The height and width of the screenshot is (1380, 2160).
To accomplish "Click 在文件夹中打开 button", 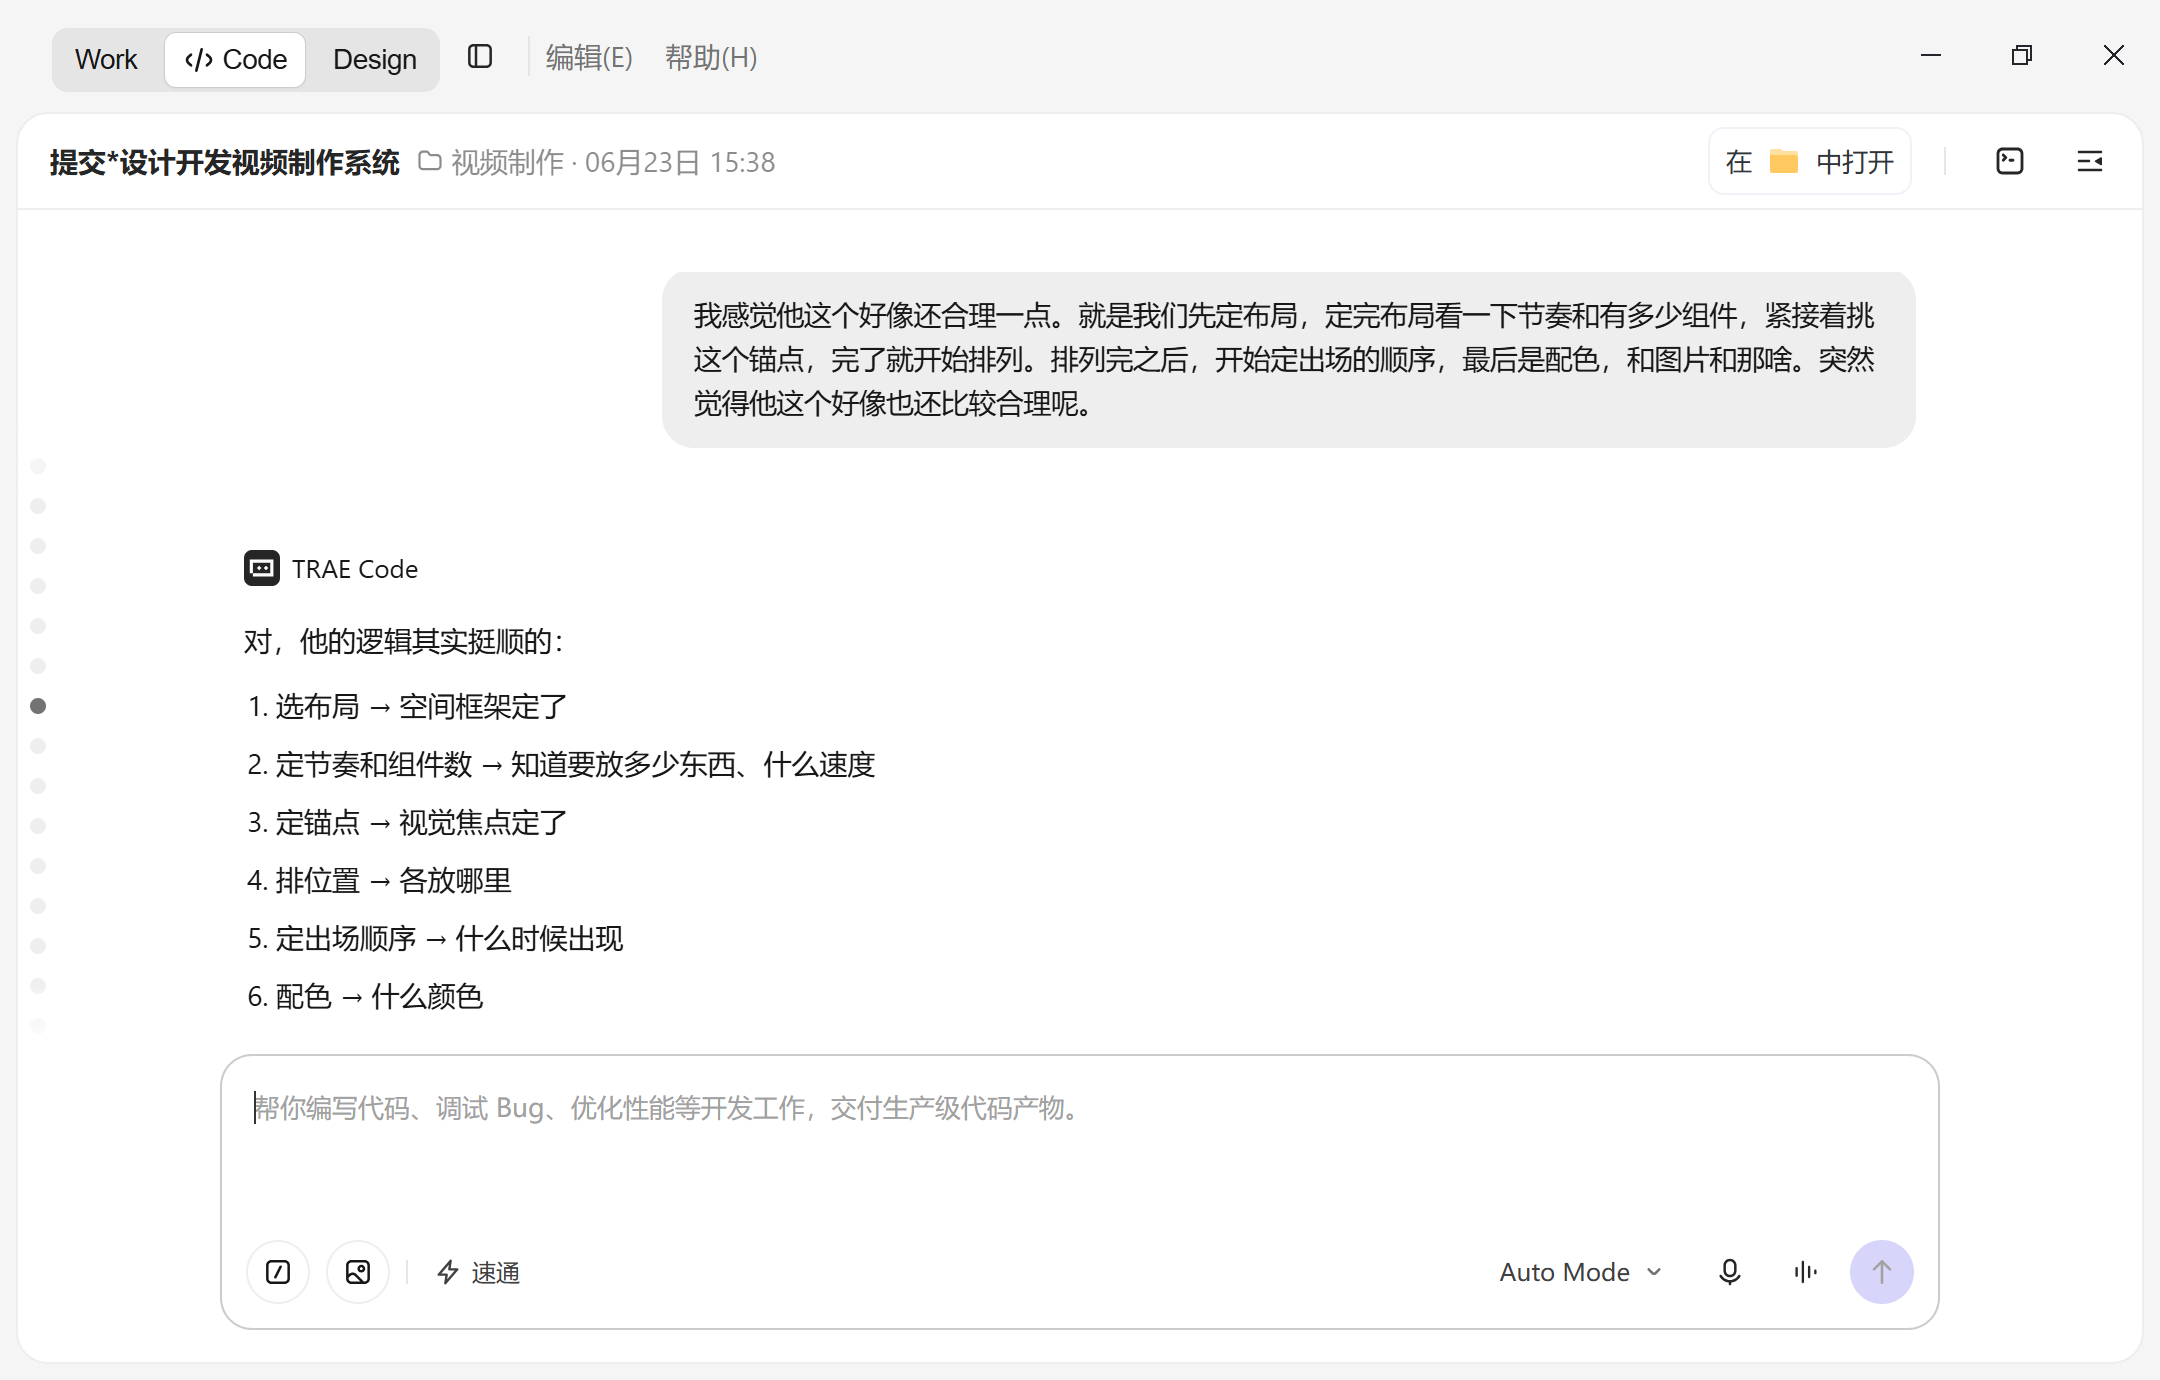I will tap(1810, 161).
